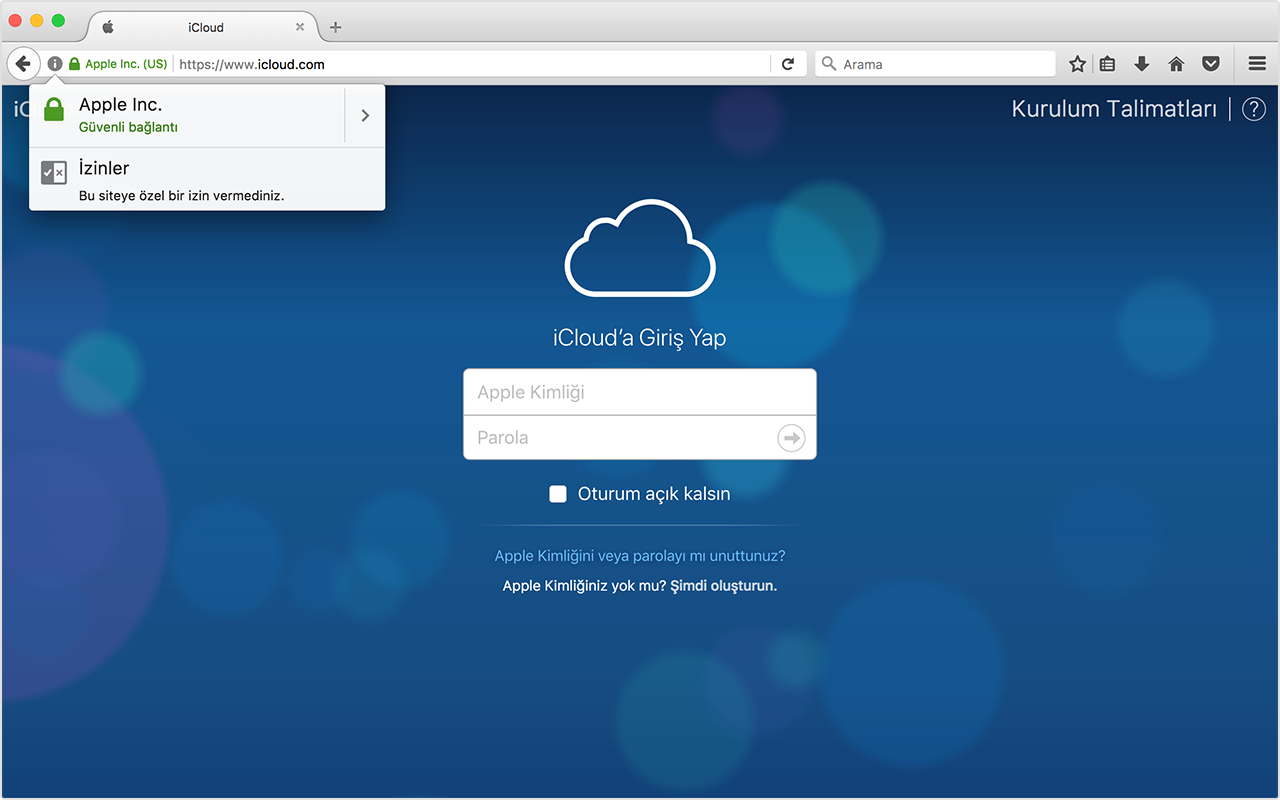The image size is (1280, 800).
Task: Click the forgot Apple ID or password link
Action: pyautogui.click(x=640, y=556)
